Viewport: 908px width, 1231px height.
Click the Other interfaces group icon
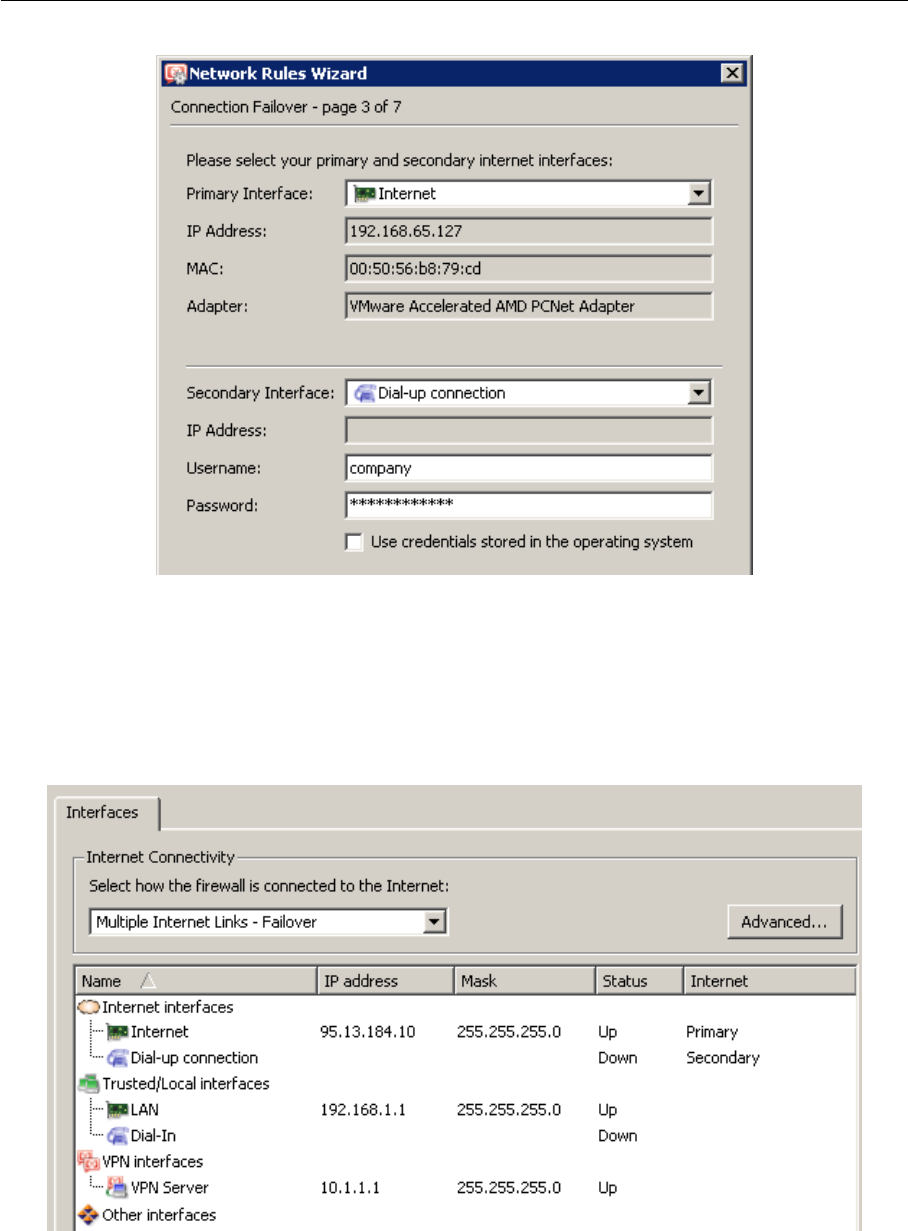(x=89, y=1214)
